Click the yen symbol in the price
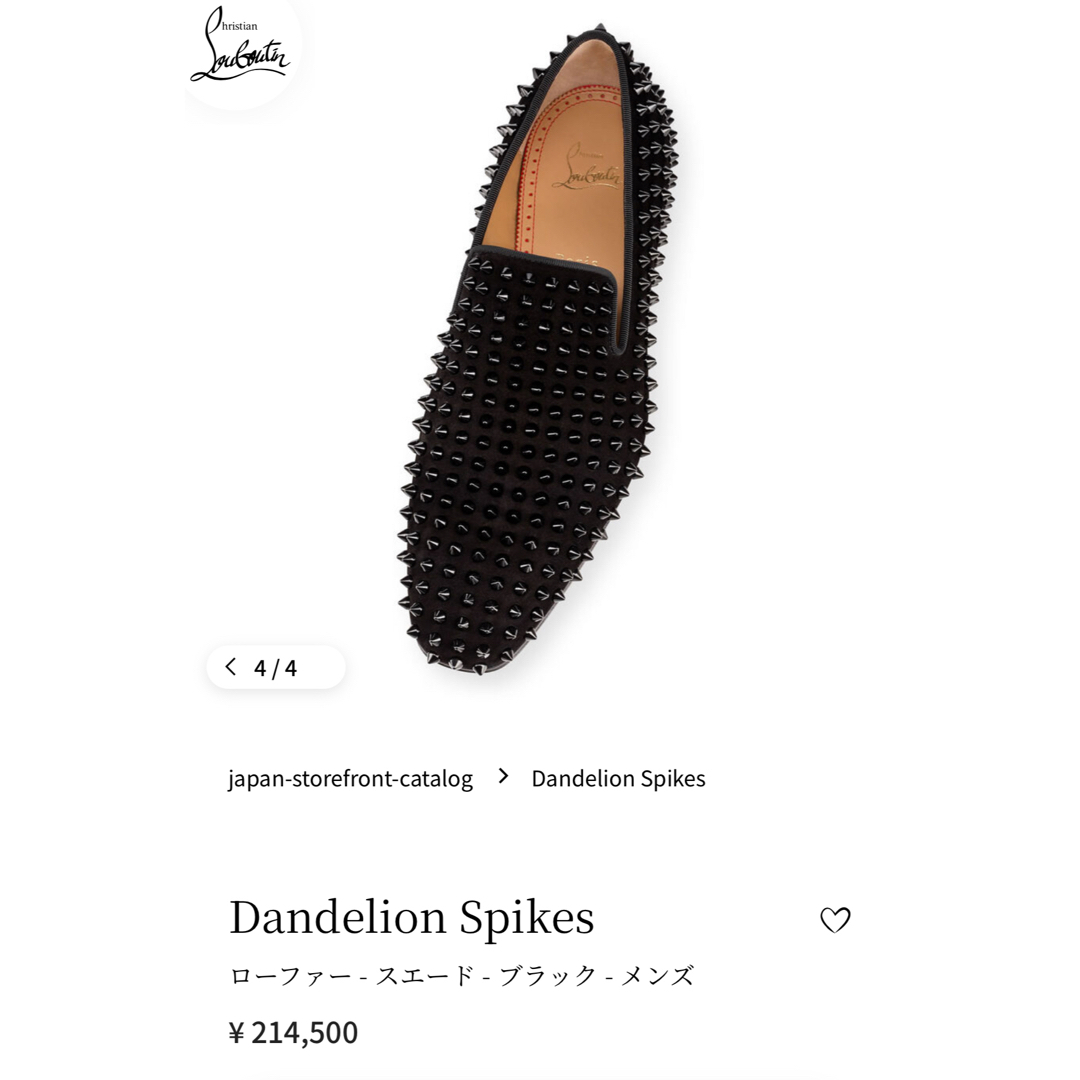 (x=236, y=1032)
